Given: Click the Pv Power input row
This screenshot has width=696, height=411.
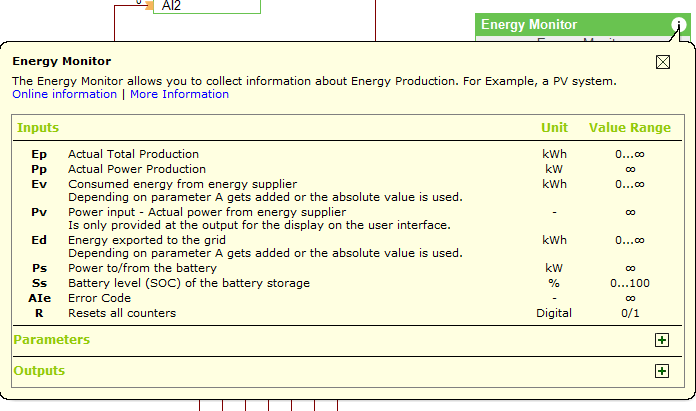Looking at the screenshot, I should point(206,212).
